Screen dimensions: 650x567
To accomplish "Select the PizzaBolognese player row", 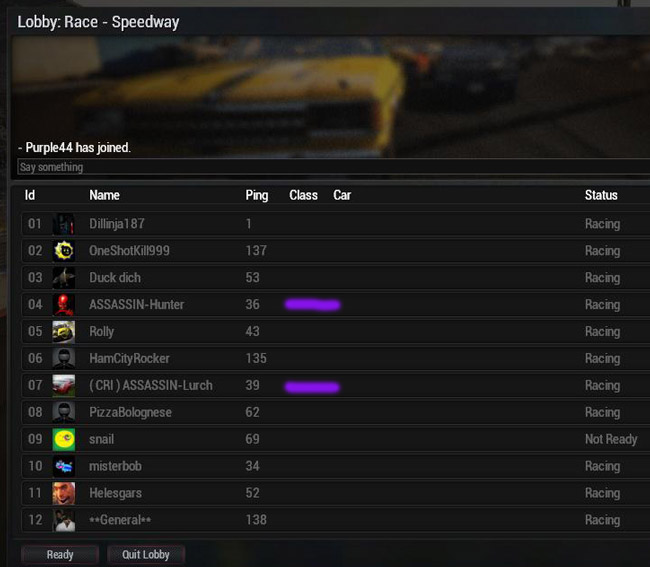I will coord(336,412).
